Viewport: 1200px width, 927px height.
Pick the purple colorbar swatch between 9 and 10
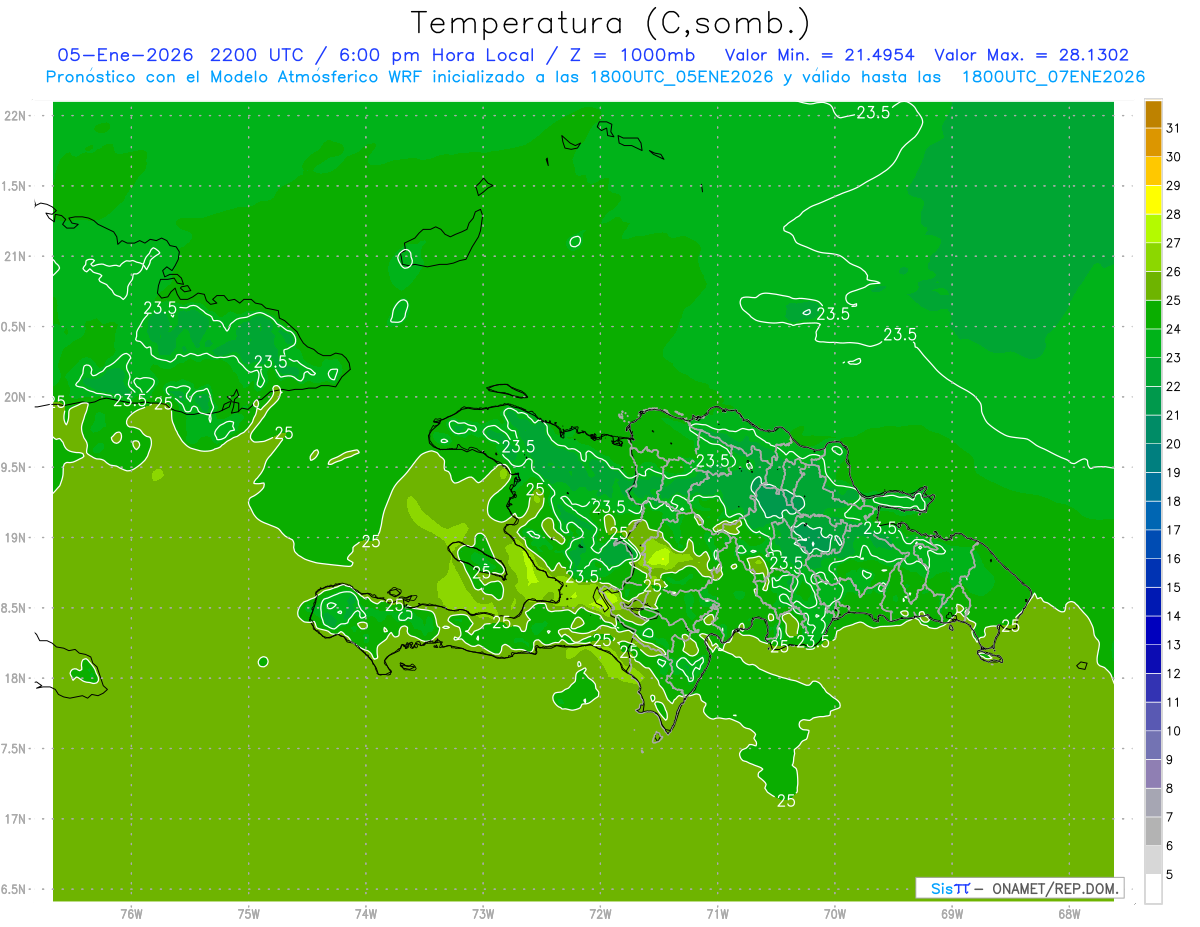[x=1153, y=745]
